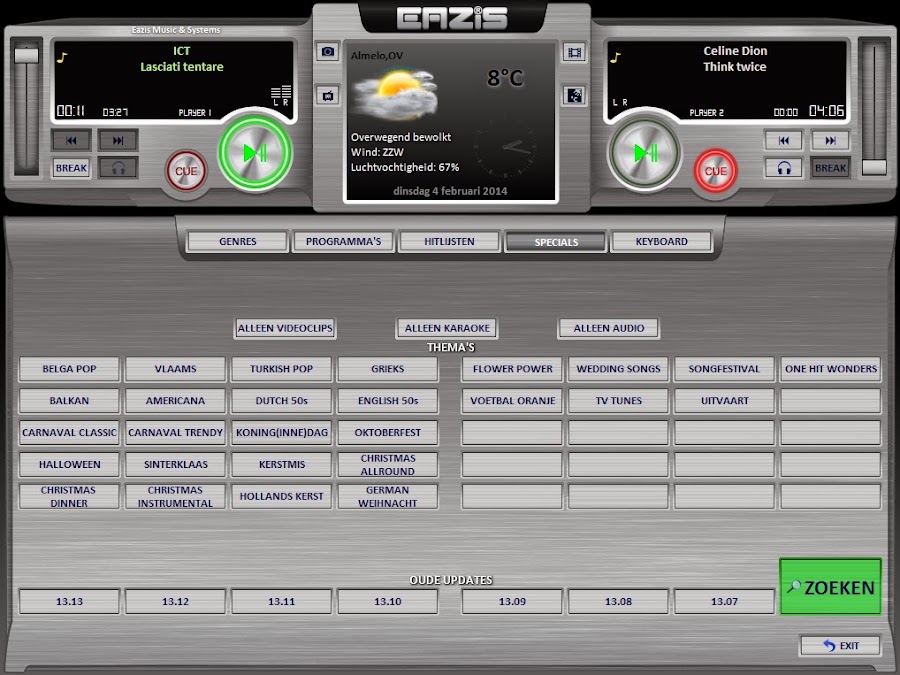The width and height of the screenshot is (900, 675).
Task: Skip to next track on Player 1
Action: click(x=118, y=140)
